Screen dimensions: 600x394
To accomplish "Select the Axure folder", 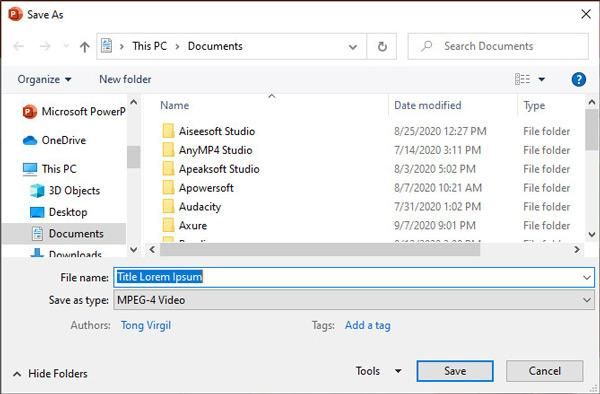I will pyautogui.click(x=193, y=226).
